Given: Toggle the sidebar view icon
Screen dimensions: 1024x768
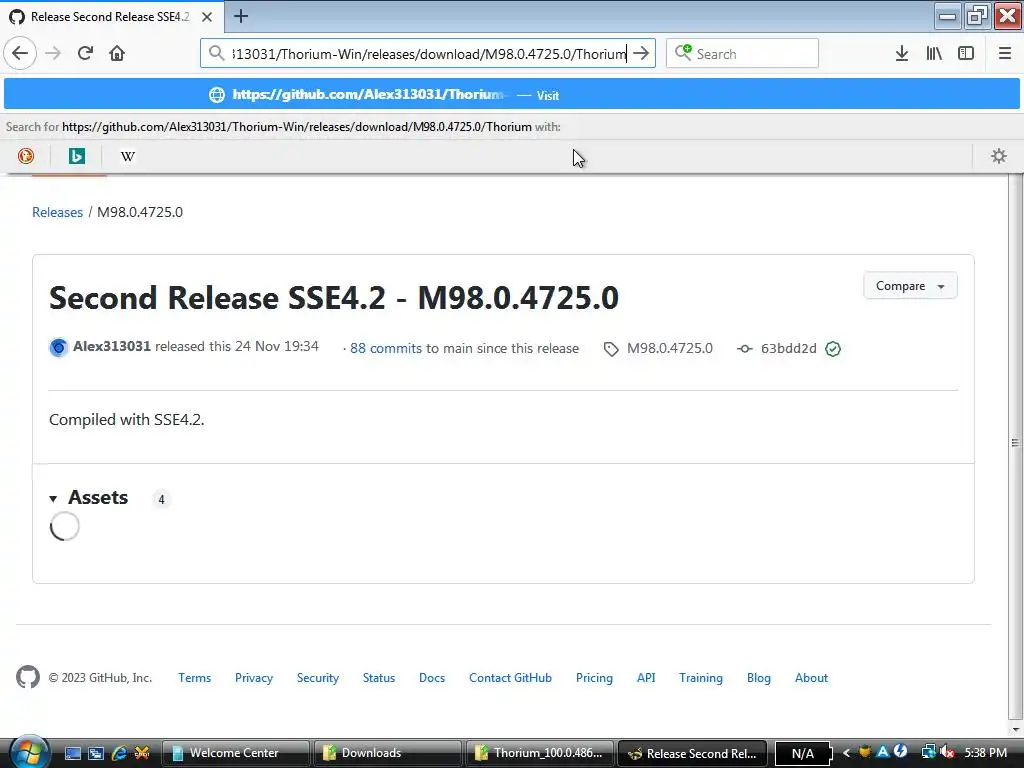Looking at the screenshot, I should (966, 53).
